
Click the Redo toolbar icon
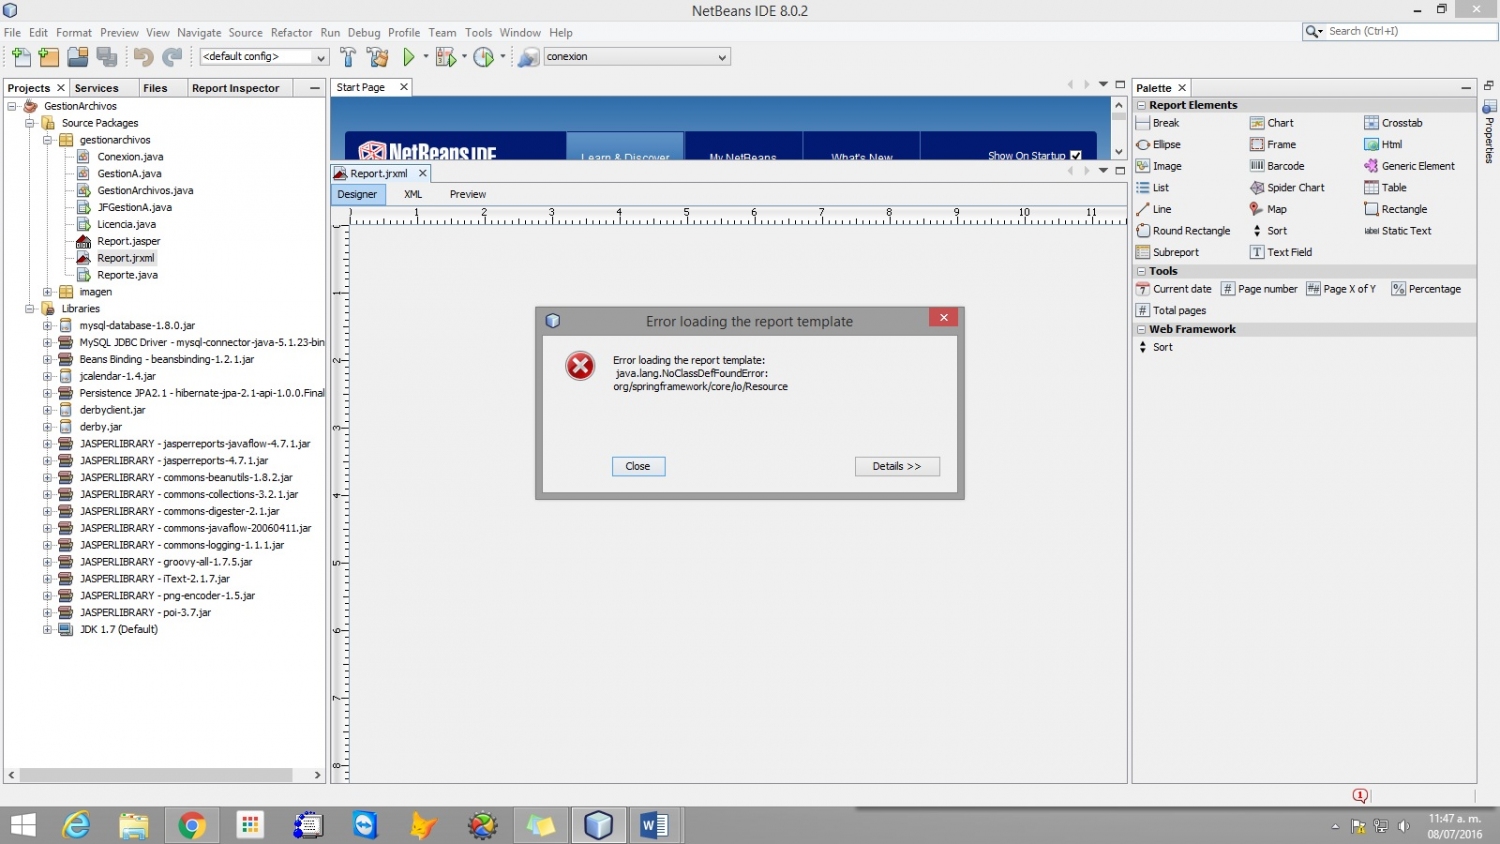pyautogui.click(x=173, y=57)
